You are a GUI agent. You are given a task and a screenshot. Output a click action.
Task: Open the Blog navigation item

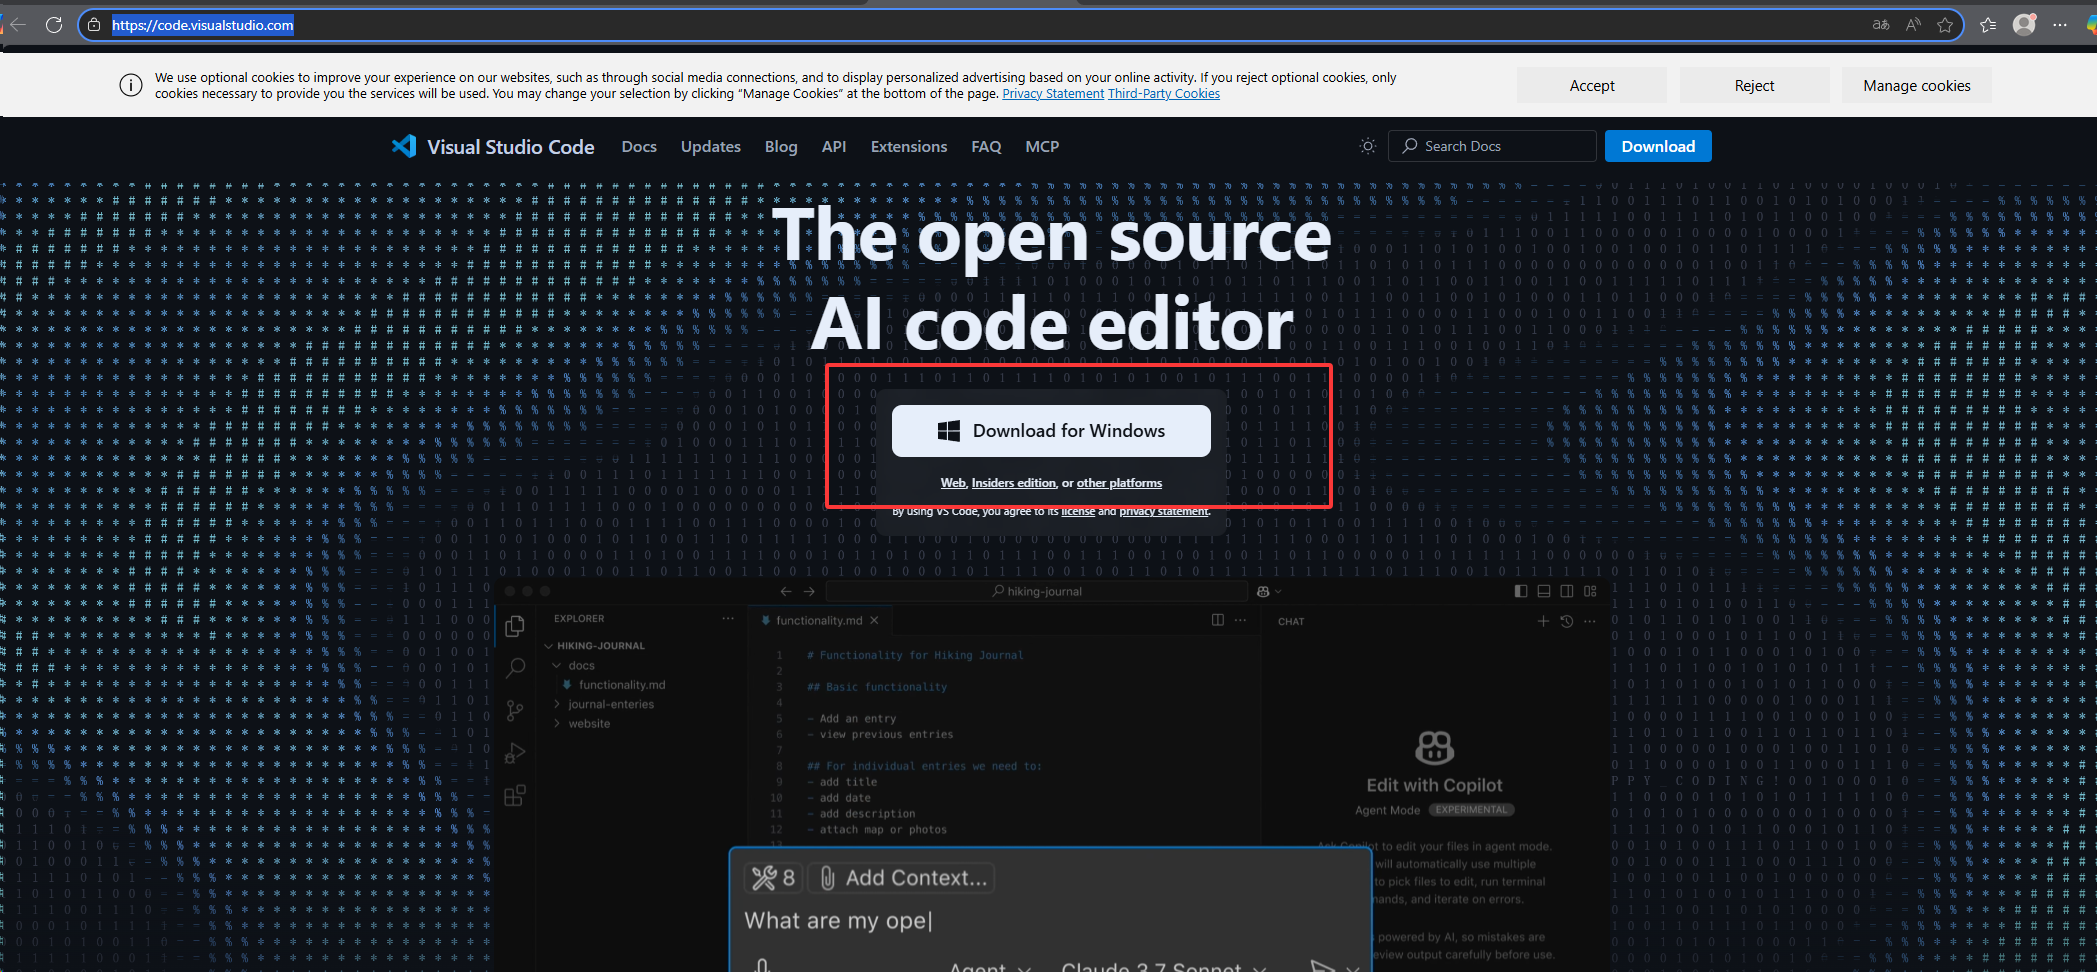point(781,147)
